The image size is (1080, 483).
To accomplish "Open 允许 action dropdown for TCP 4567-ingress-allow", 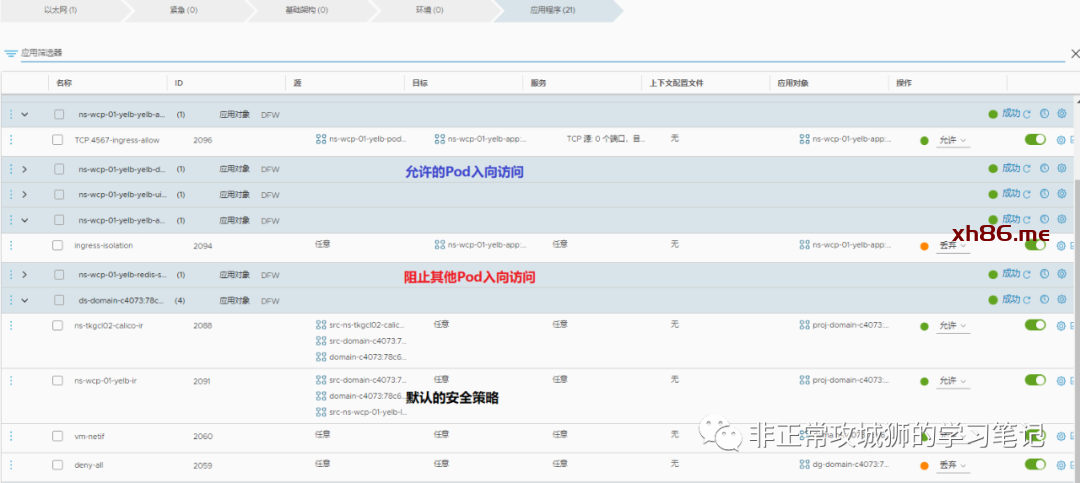I will (952, 140).
